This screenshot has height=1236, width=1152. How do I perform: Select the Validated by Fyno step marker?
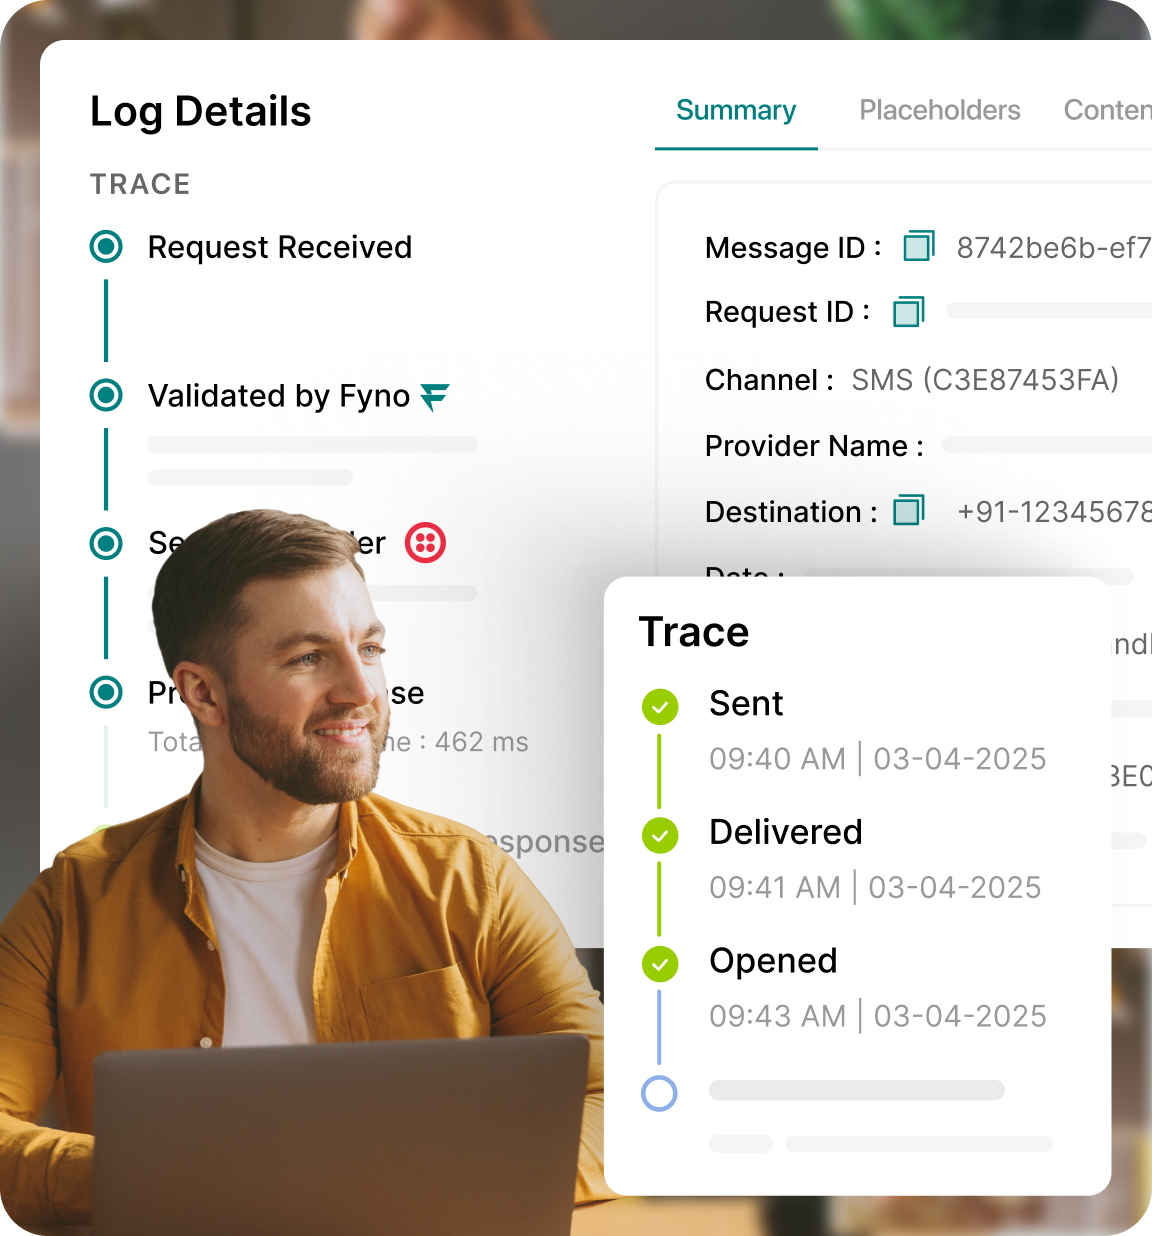coord(106,395)
